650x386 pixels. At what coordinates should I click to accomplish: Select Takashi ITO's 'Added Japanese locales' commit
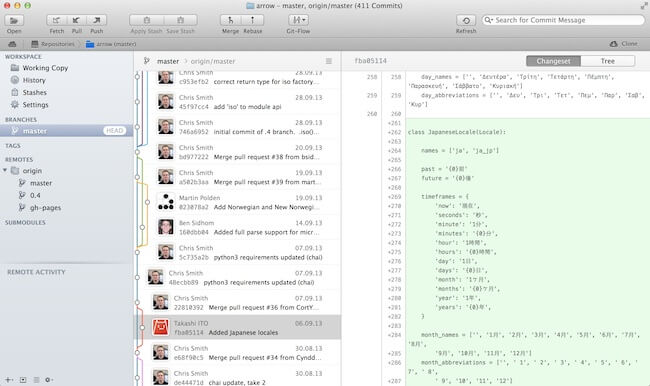(238, 328)
